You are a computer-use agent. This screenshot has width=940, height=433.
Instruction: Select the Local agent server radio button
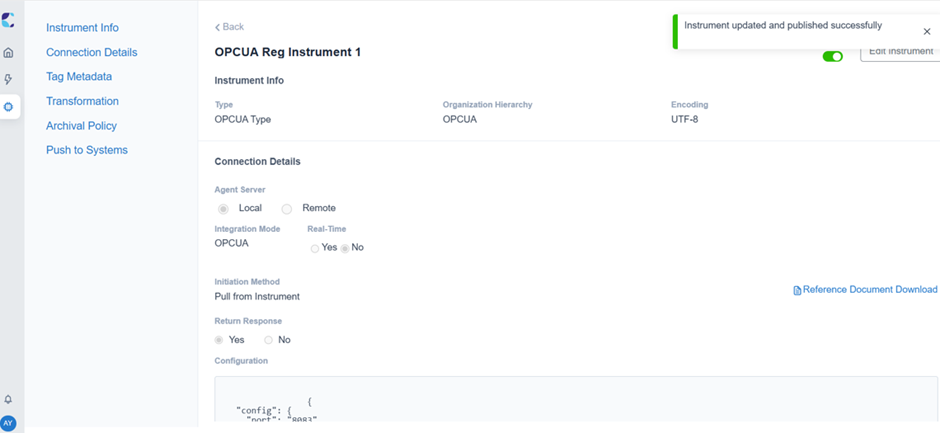pos(224,209)
